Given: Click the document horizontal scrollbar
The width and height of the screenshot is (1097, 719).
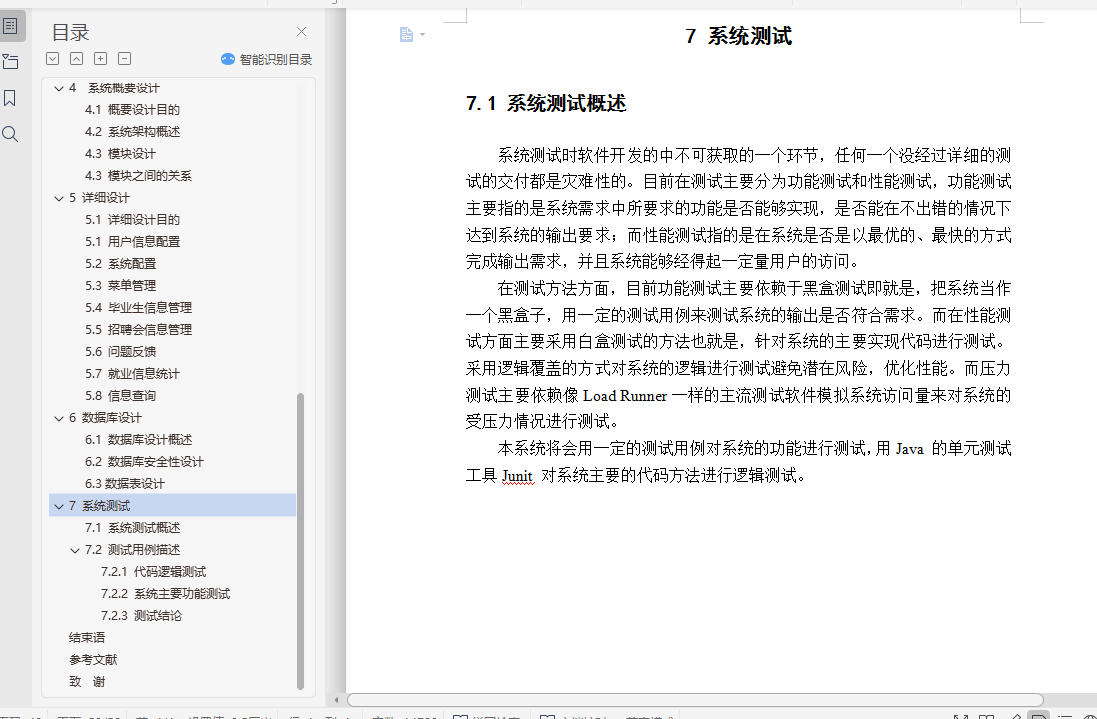Looking at the screenshot, I should pos(695,700).
